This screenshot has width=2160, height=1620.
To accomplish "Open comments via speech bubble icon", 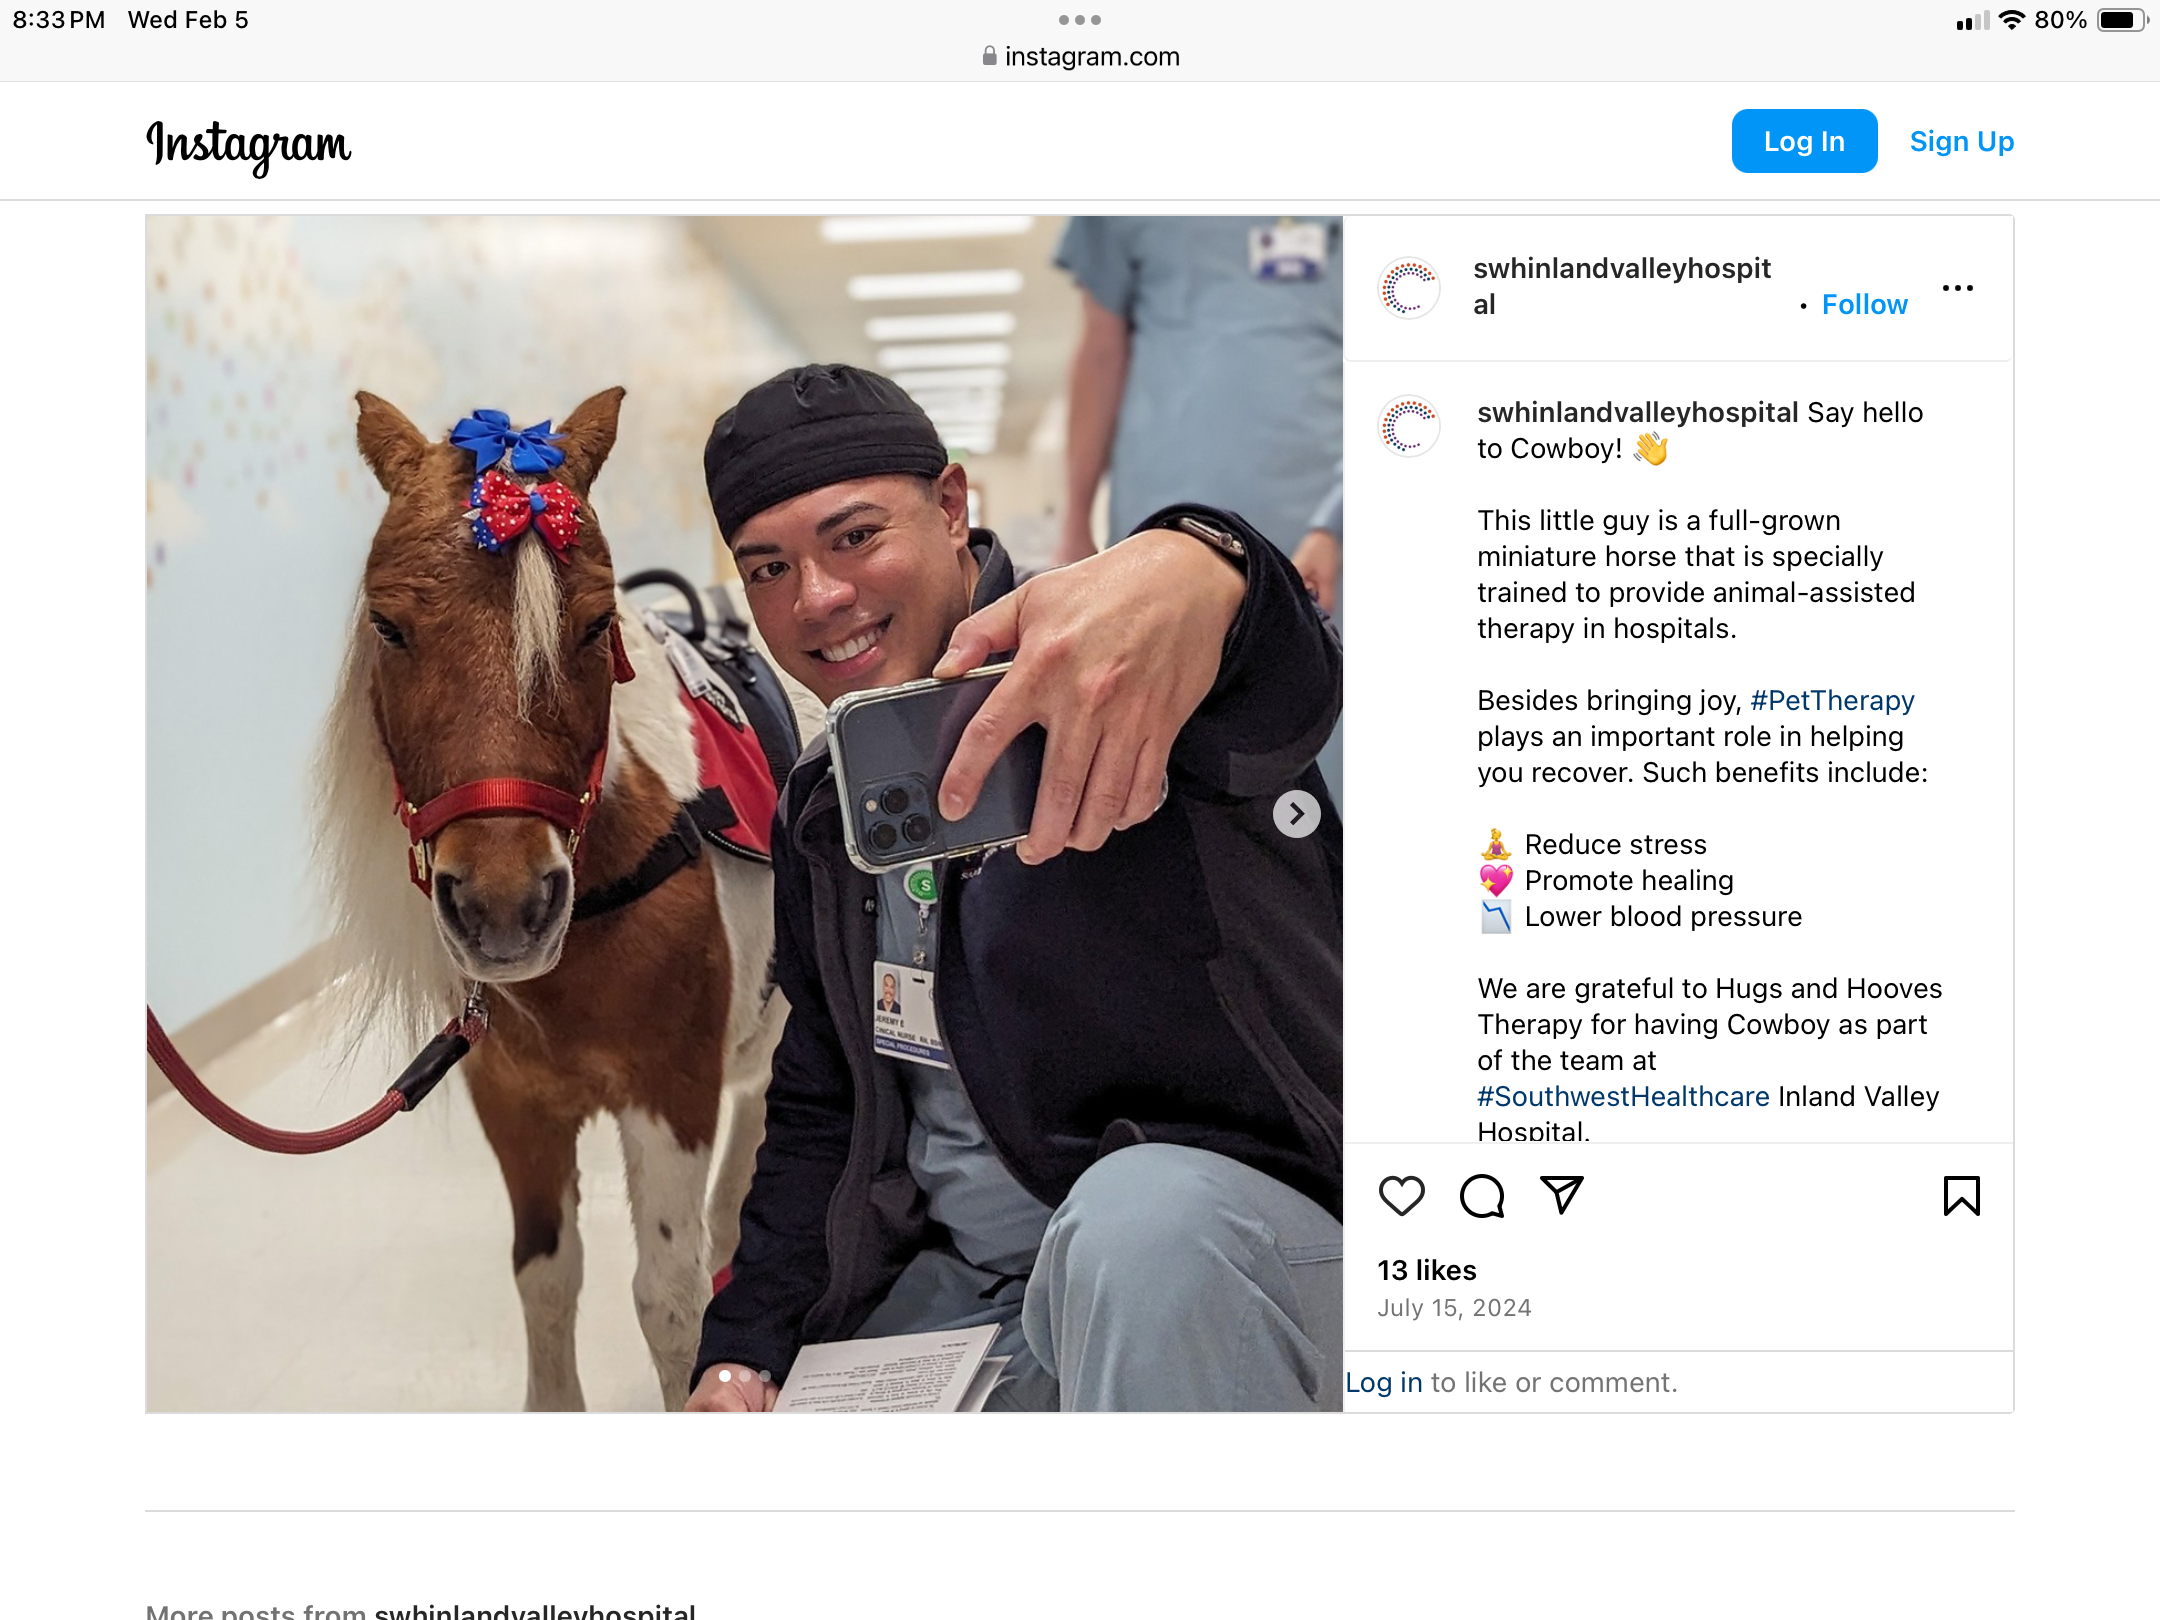I will pyautogui.click(x=1481, y=1196).
